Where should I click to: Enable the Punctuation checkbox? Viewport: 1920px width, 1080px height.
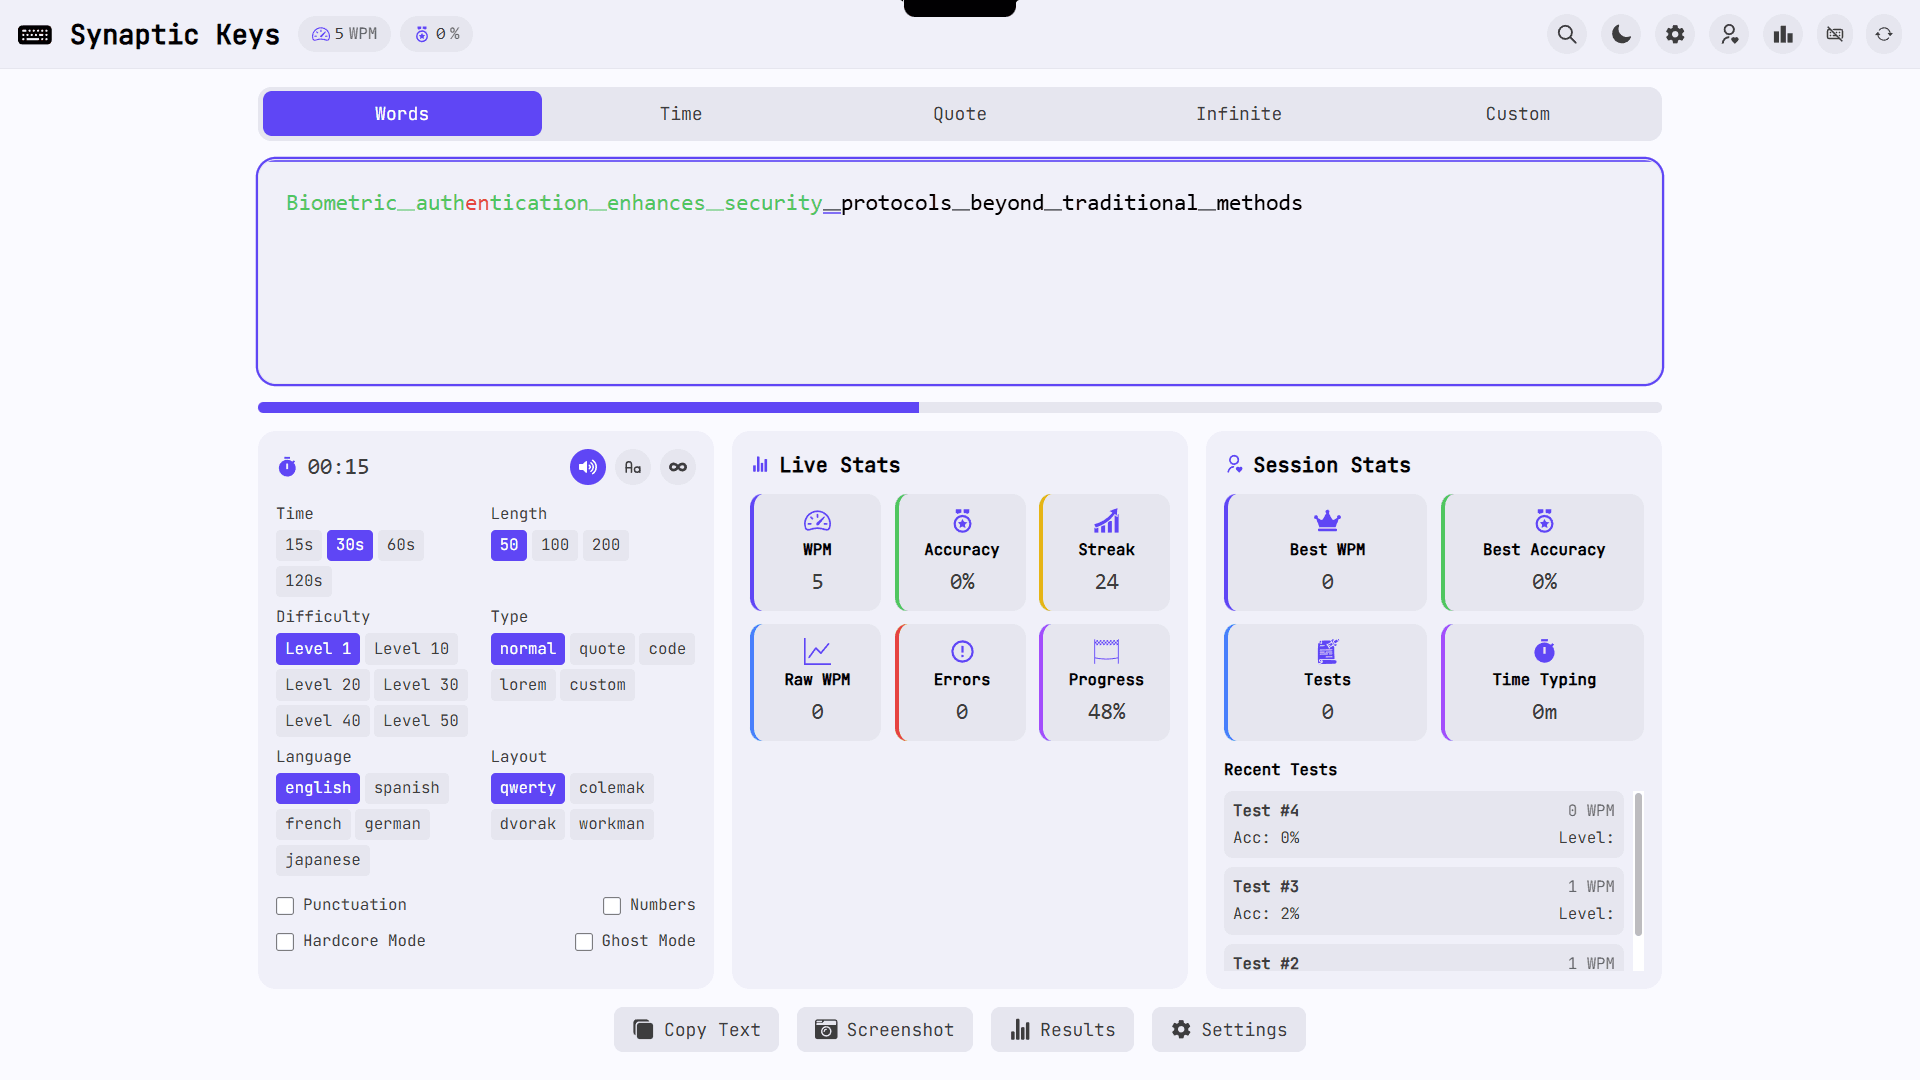[x=285, y=906]
